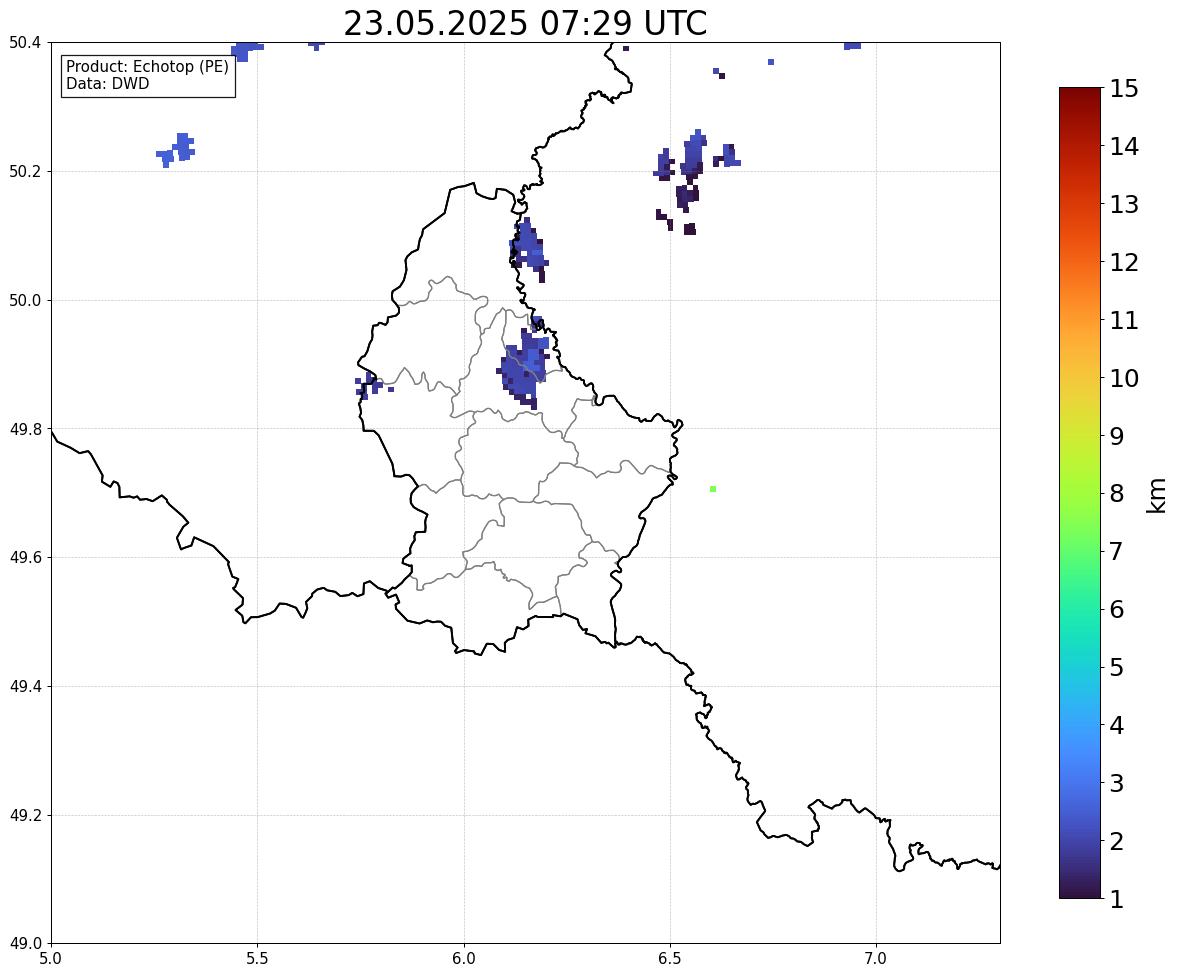
Task: Click the colorbar tick label '14'
Action: [x=1124, y=147]
